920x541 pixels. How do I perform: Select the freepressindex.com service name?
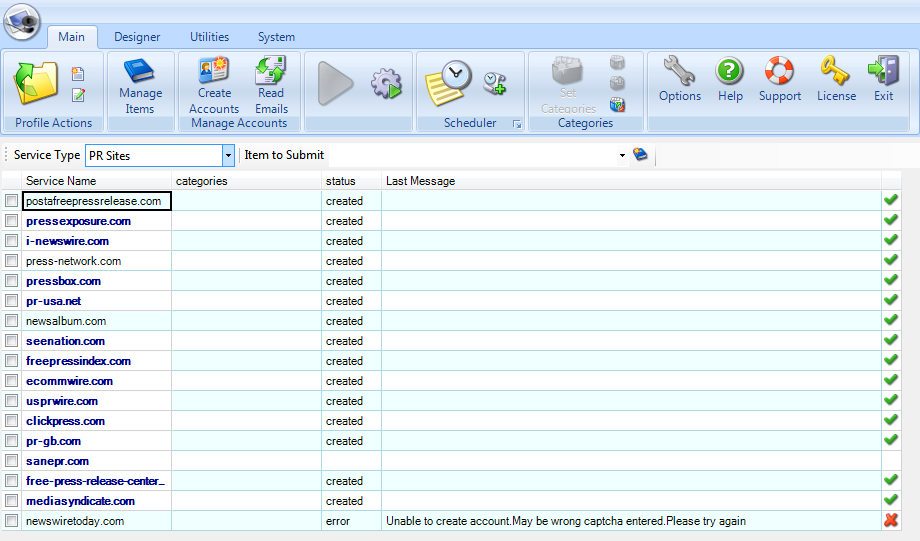point(78,361)
